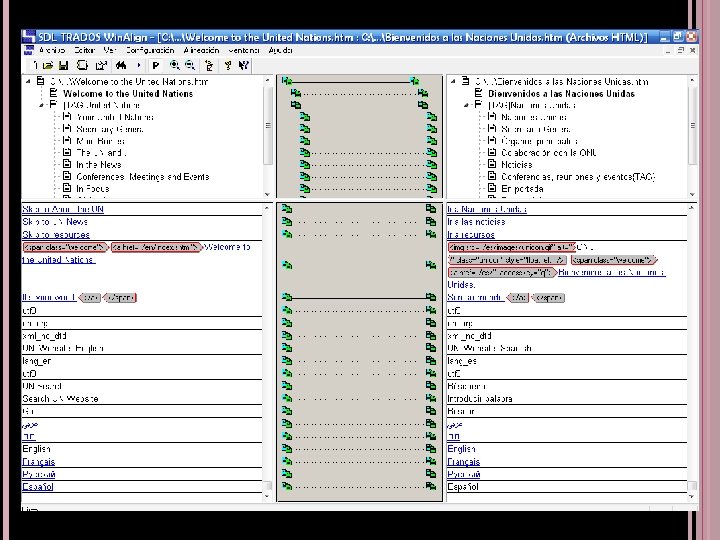Select Colaboración con la ONU tree item
Image resolution: width=720 pixels, height=540 pixels.
coord(549,152)
